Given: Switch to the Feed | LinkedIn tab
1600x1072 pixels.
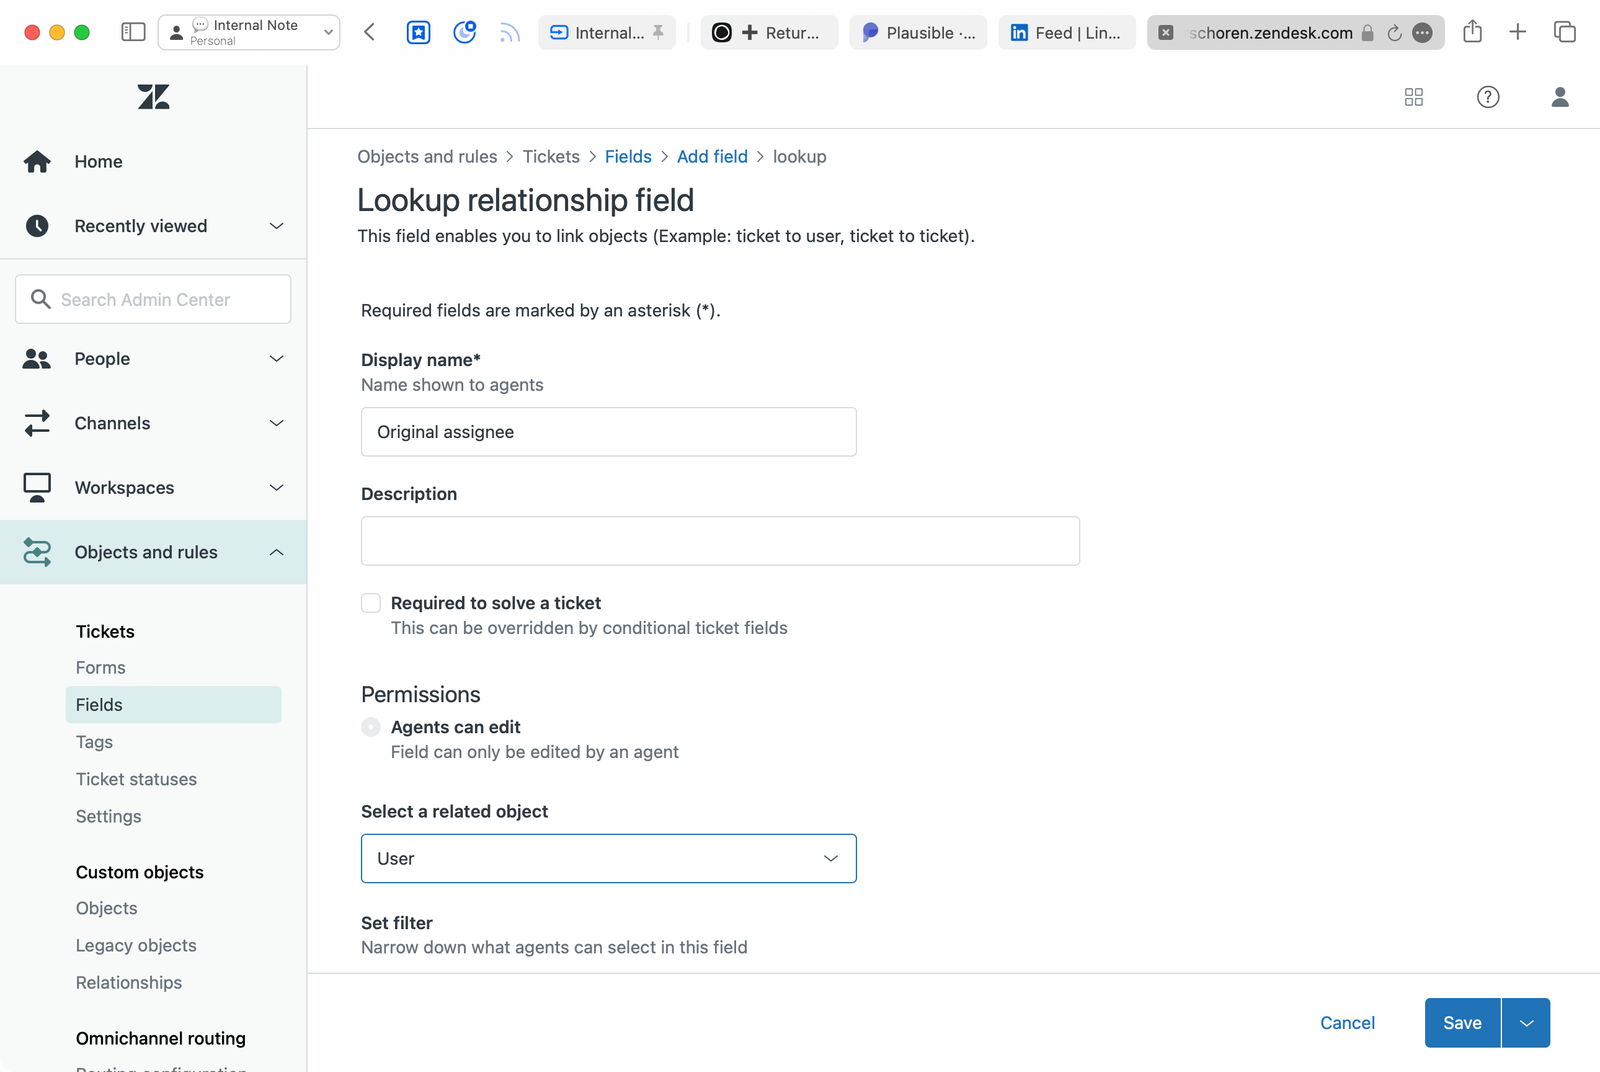Looking at the screenshot, I should pyautogui.click(x=1066, y=32).
